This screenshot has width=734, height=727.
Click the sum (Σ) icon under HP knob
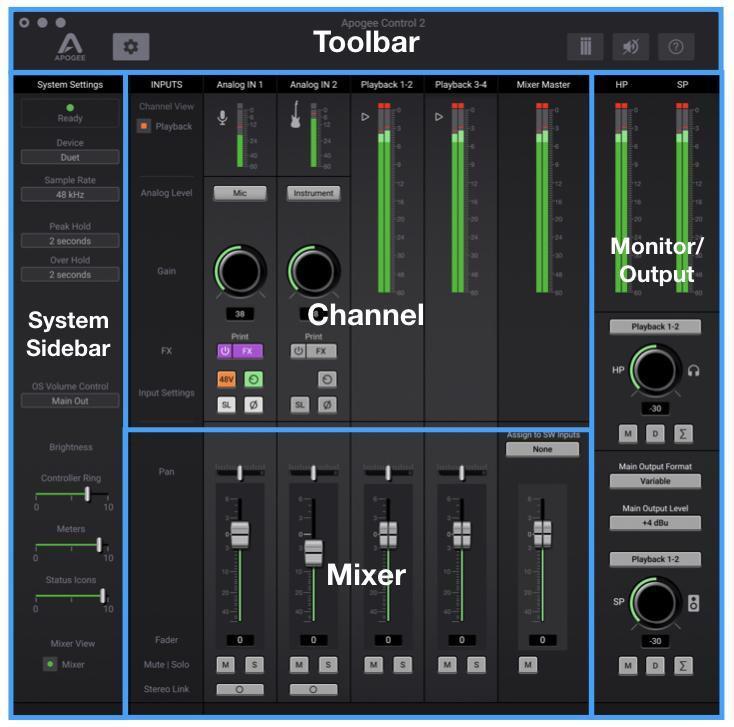683,431
